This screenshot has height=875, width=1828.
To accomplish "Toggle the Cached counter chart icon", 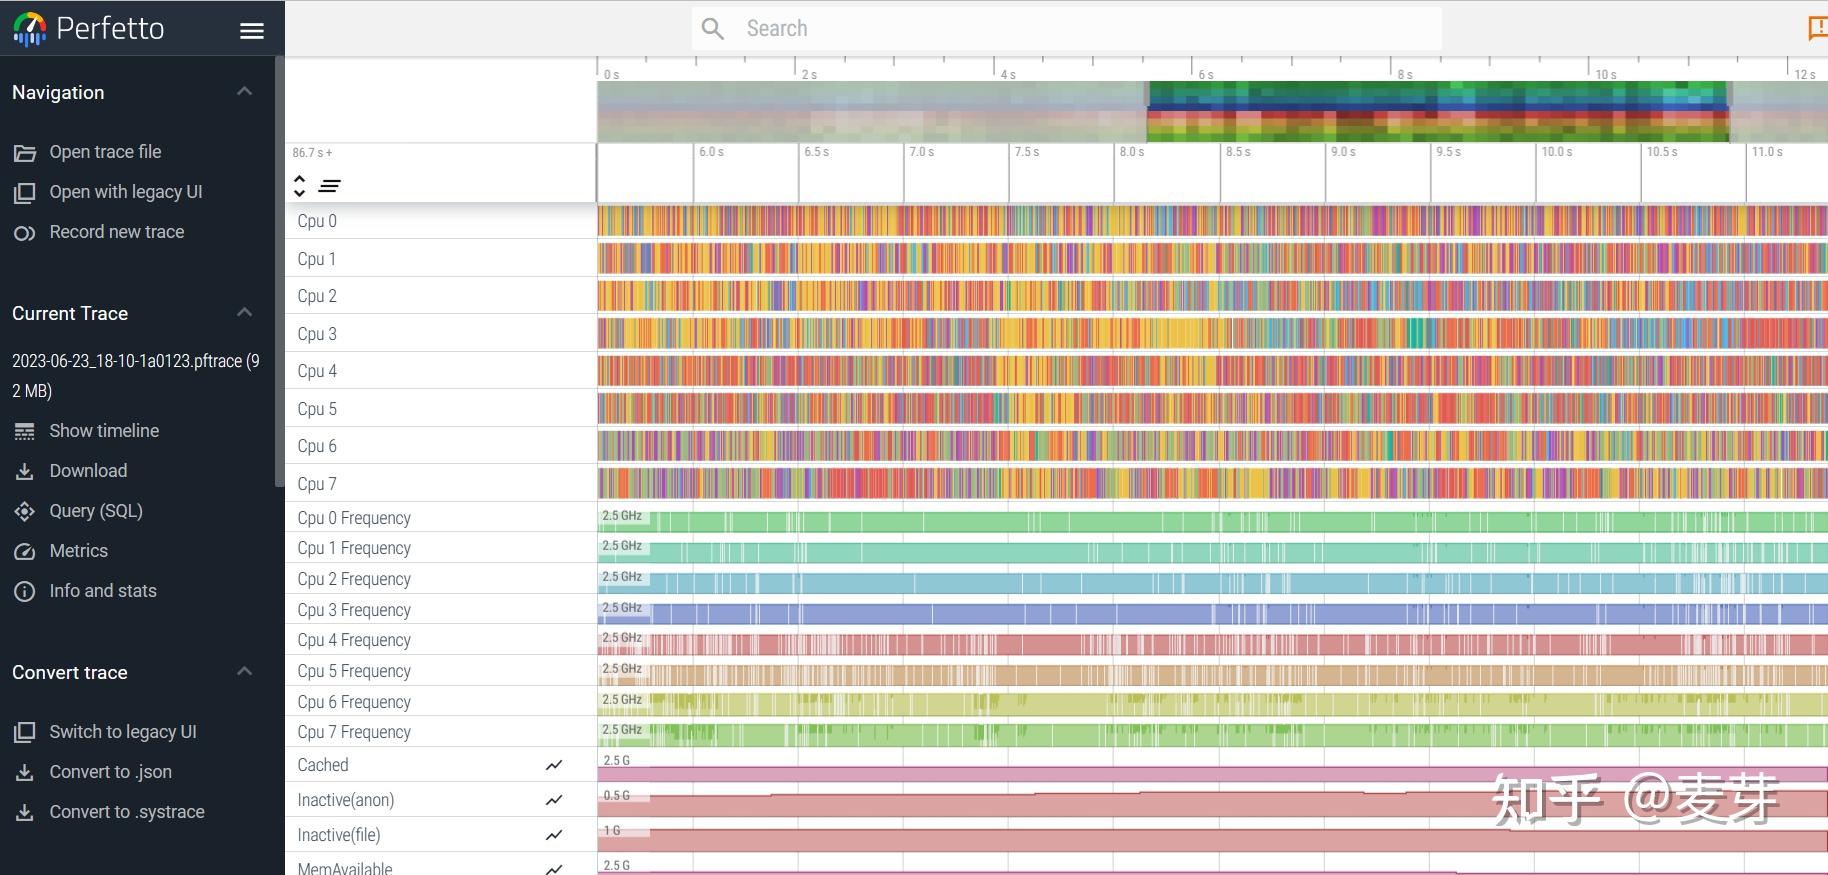I will pyautogui.click(x=554, y=765).
